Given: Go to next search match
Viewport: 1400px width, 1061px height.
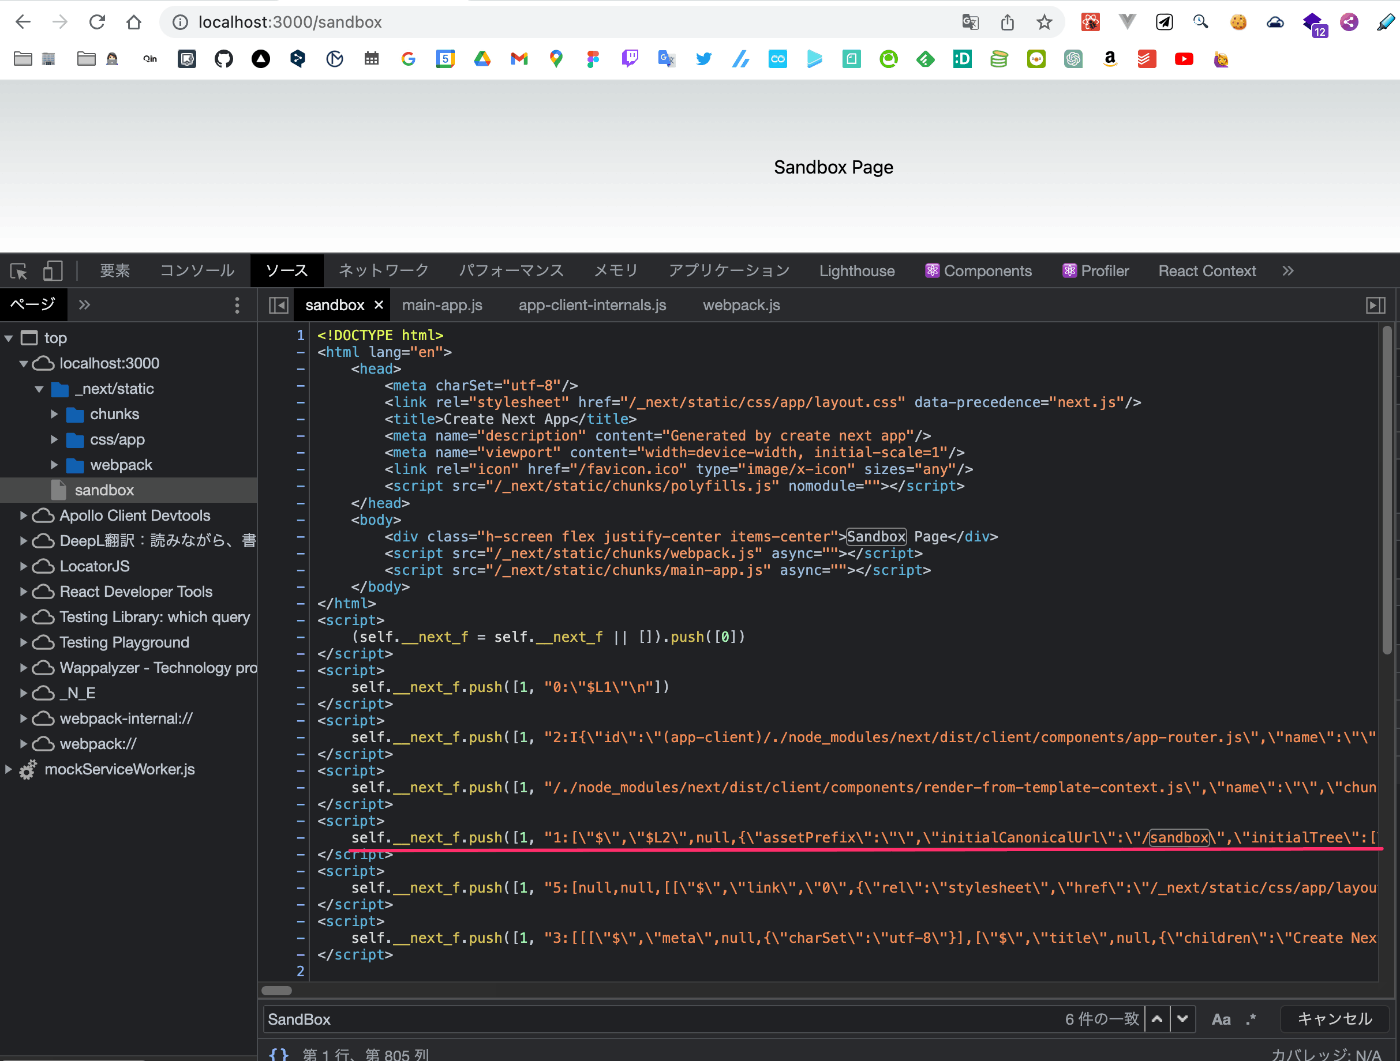Looking at the screenshot, I should coord(1183,1019).
